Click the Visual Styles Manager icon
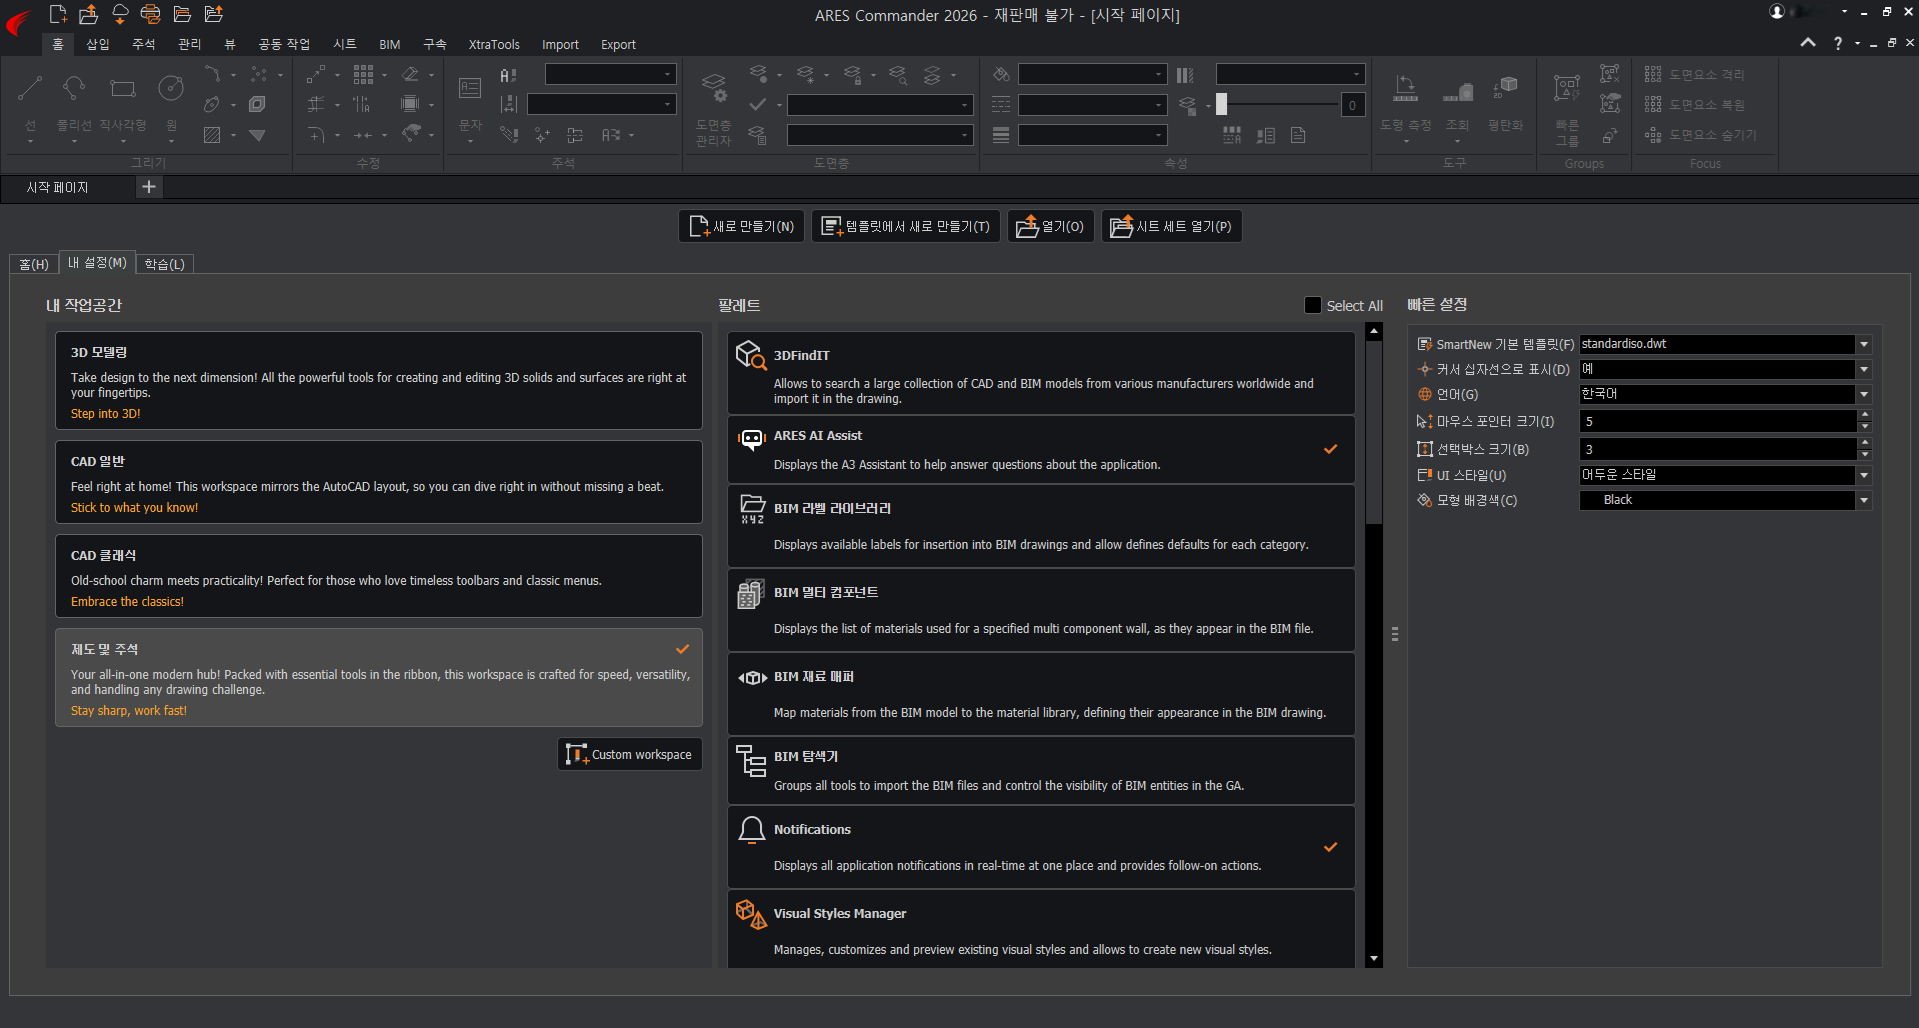Screen dimensions: 1919x1028 pyautogui.click(x=750, y=914)
